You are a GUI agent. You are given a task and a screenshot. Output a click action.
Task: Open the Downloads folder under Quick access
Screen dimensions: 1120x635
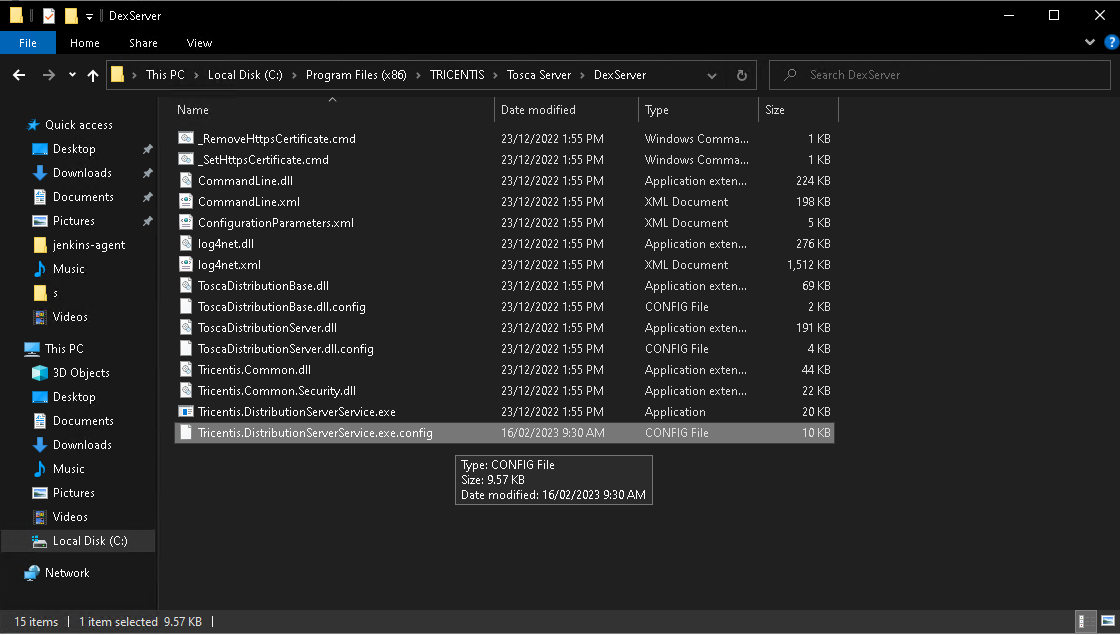82,173
